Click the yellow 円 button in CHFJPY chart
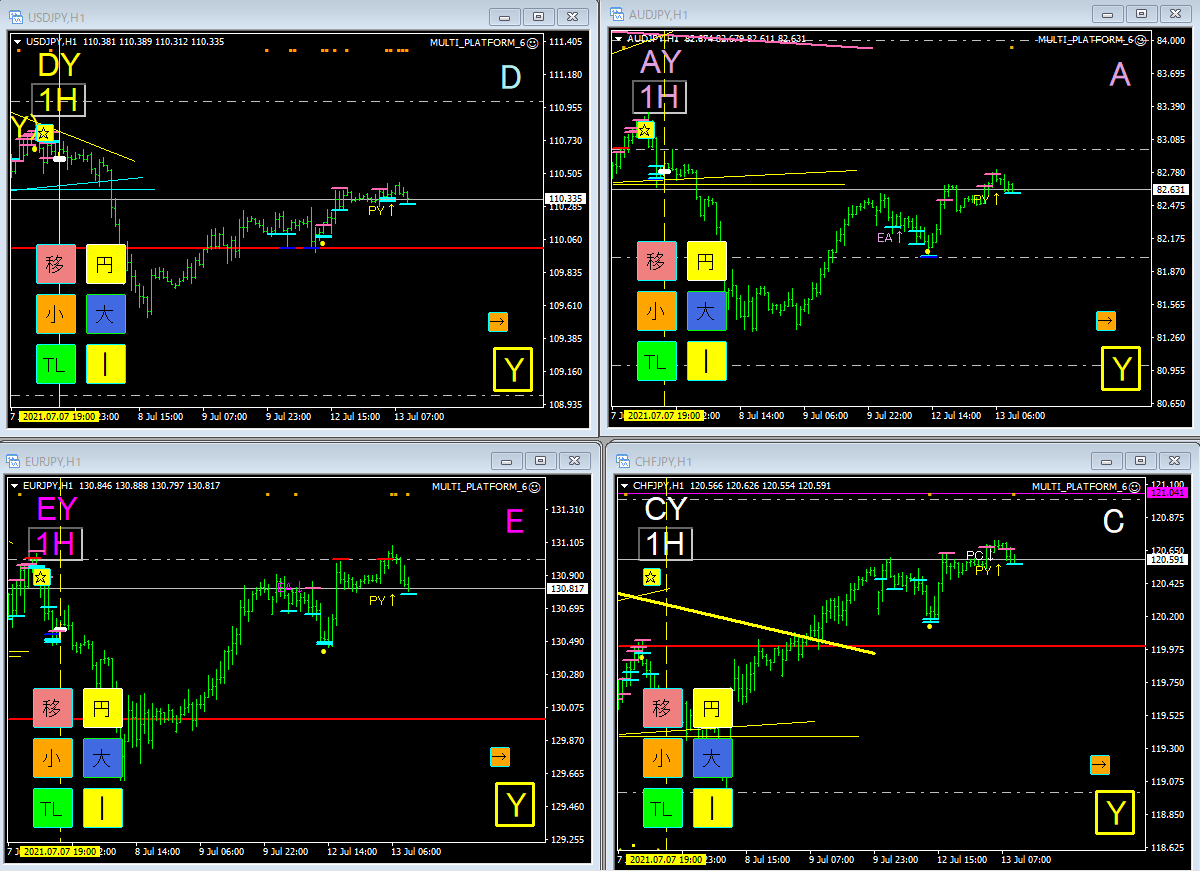This screenshot has width=1200, height=871. pyautogui.click(x=711, y=708)
